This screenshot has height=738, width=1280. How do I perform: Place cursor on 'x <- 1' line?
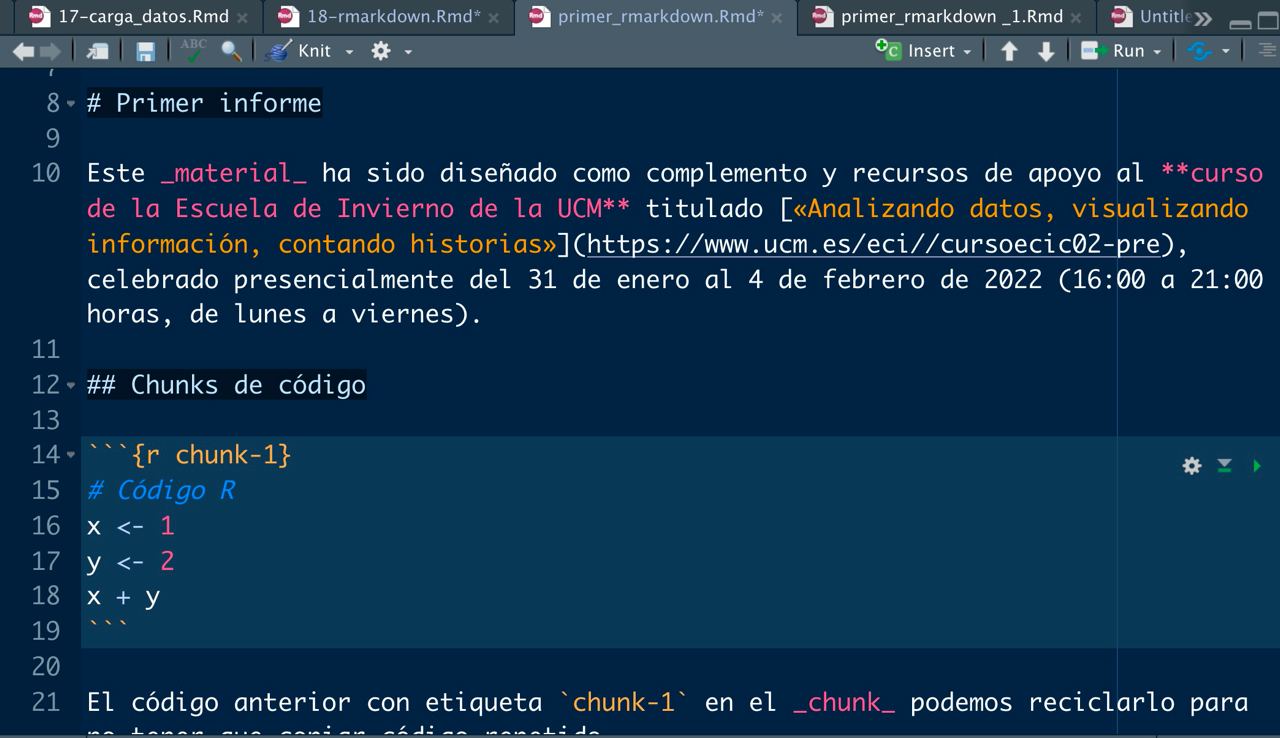point(131,525)
